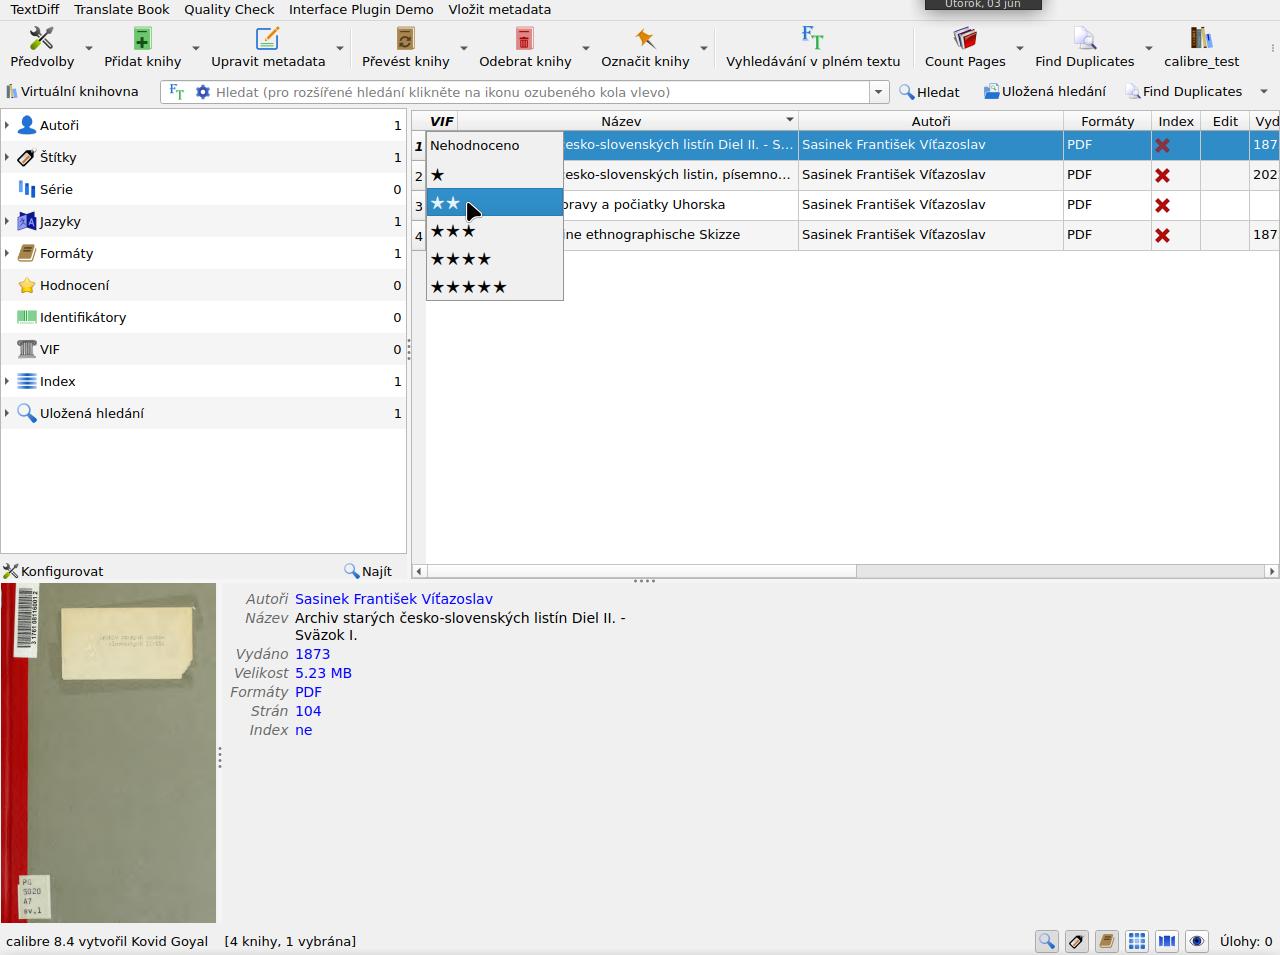Toggle the cover grid view
The image size is (1280, 955).
coord(1136,941)
